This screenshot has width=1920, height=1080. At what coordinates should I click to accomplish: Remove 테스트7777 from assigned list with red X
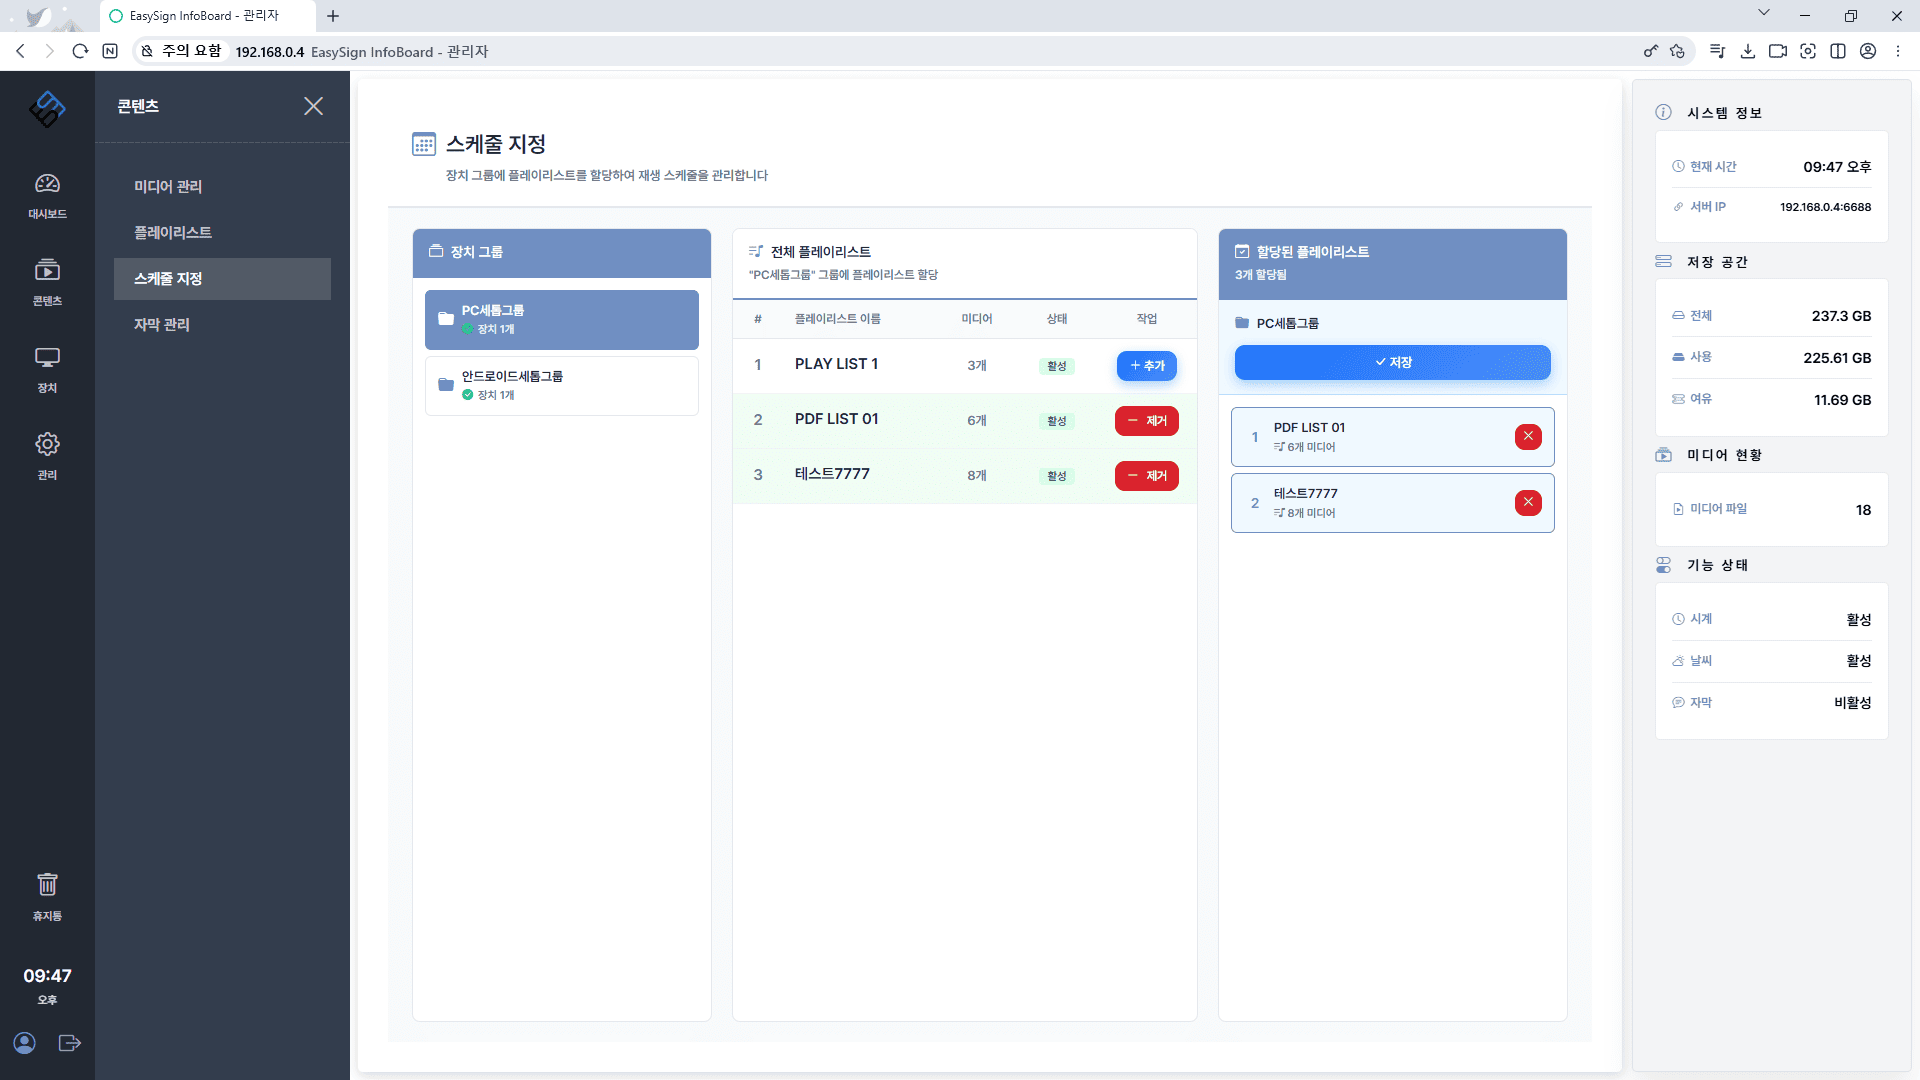[x=1528, y=502]
